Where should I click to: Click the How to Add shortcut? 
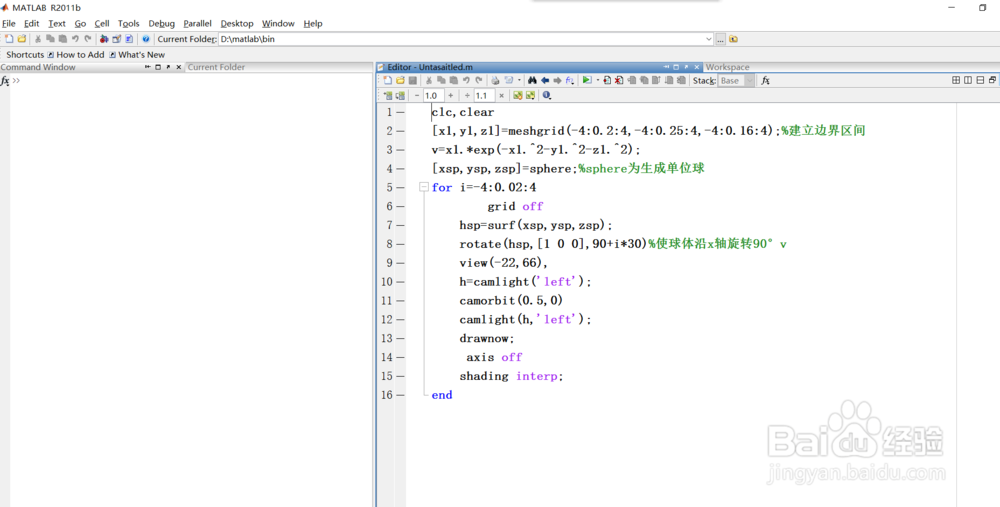click(x=75, y=55)
